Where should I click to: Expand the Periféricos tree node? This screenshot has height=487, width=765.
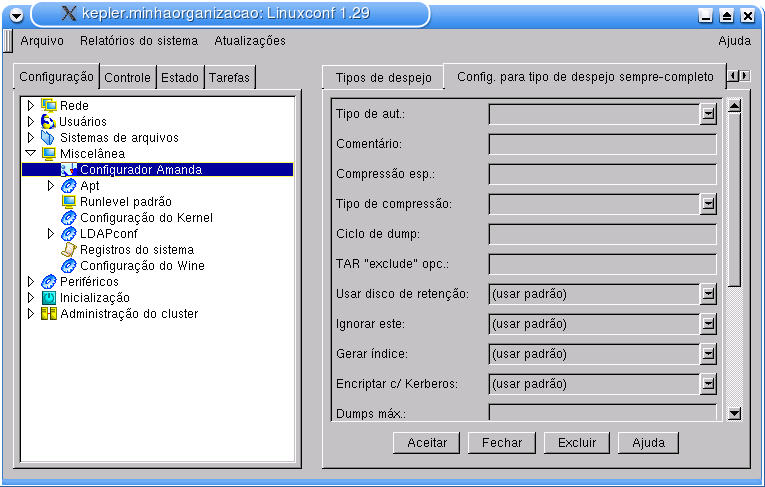point(31,282)
